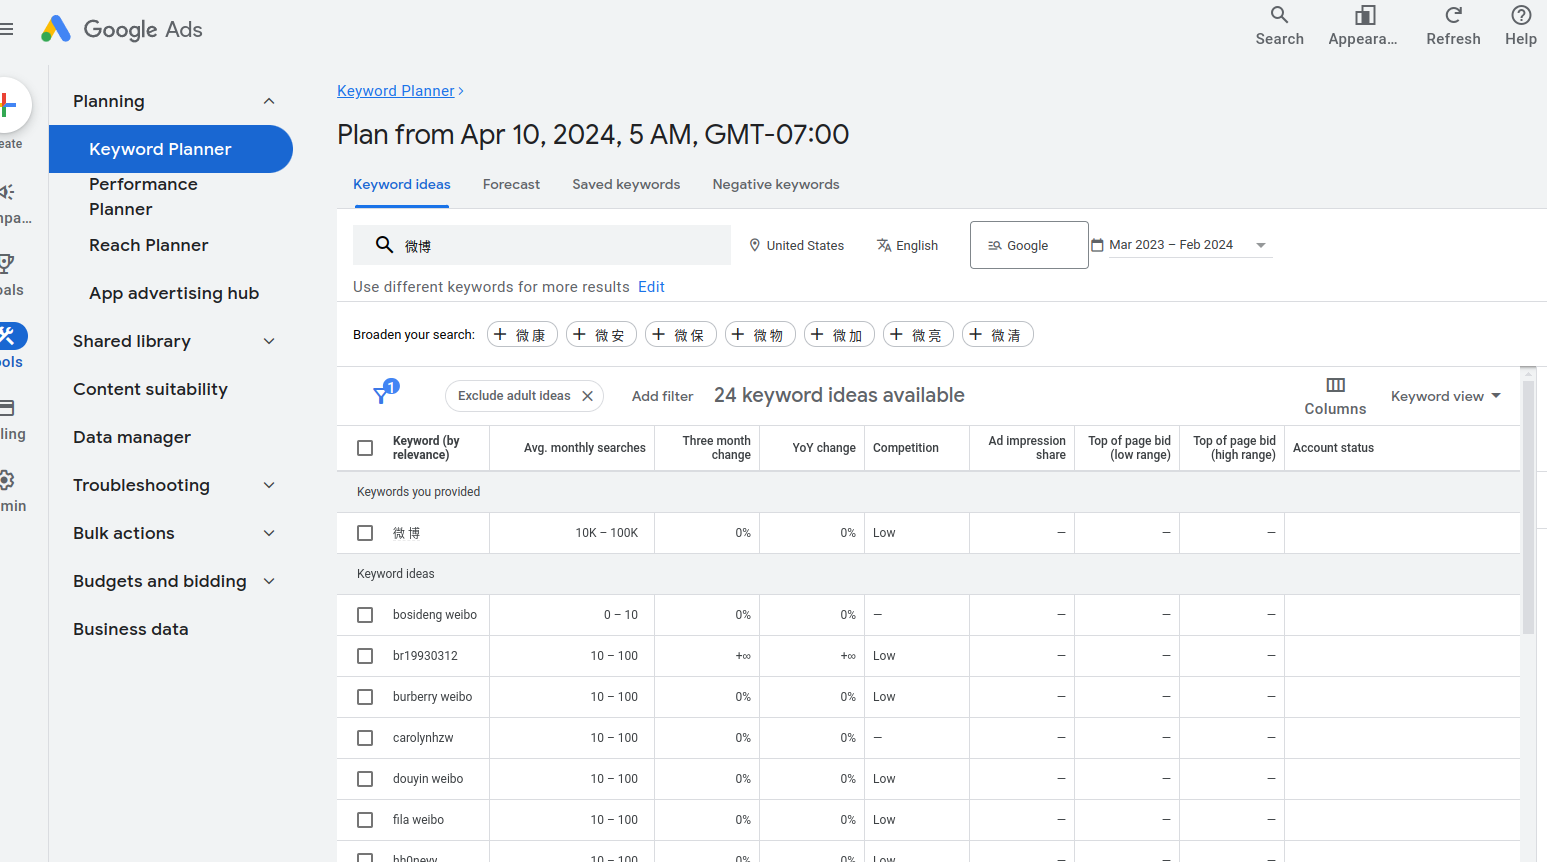Image resolution: width=1547 pixels, height=862 pixels.
Task: Open Goals trophy sidebar icon
Action: tap(8, 264)
